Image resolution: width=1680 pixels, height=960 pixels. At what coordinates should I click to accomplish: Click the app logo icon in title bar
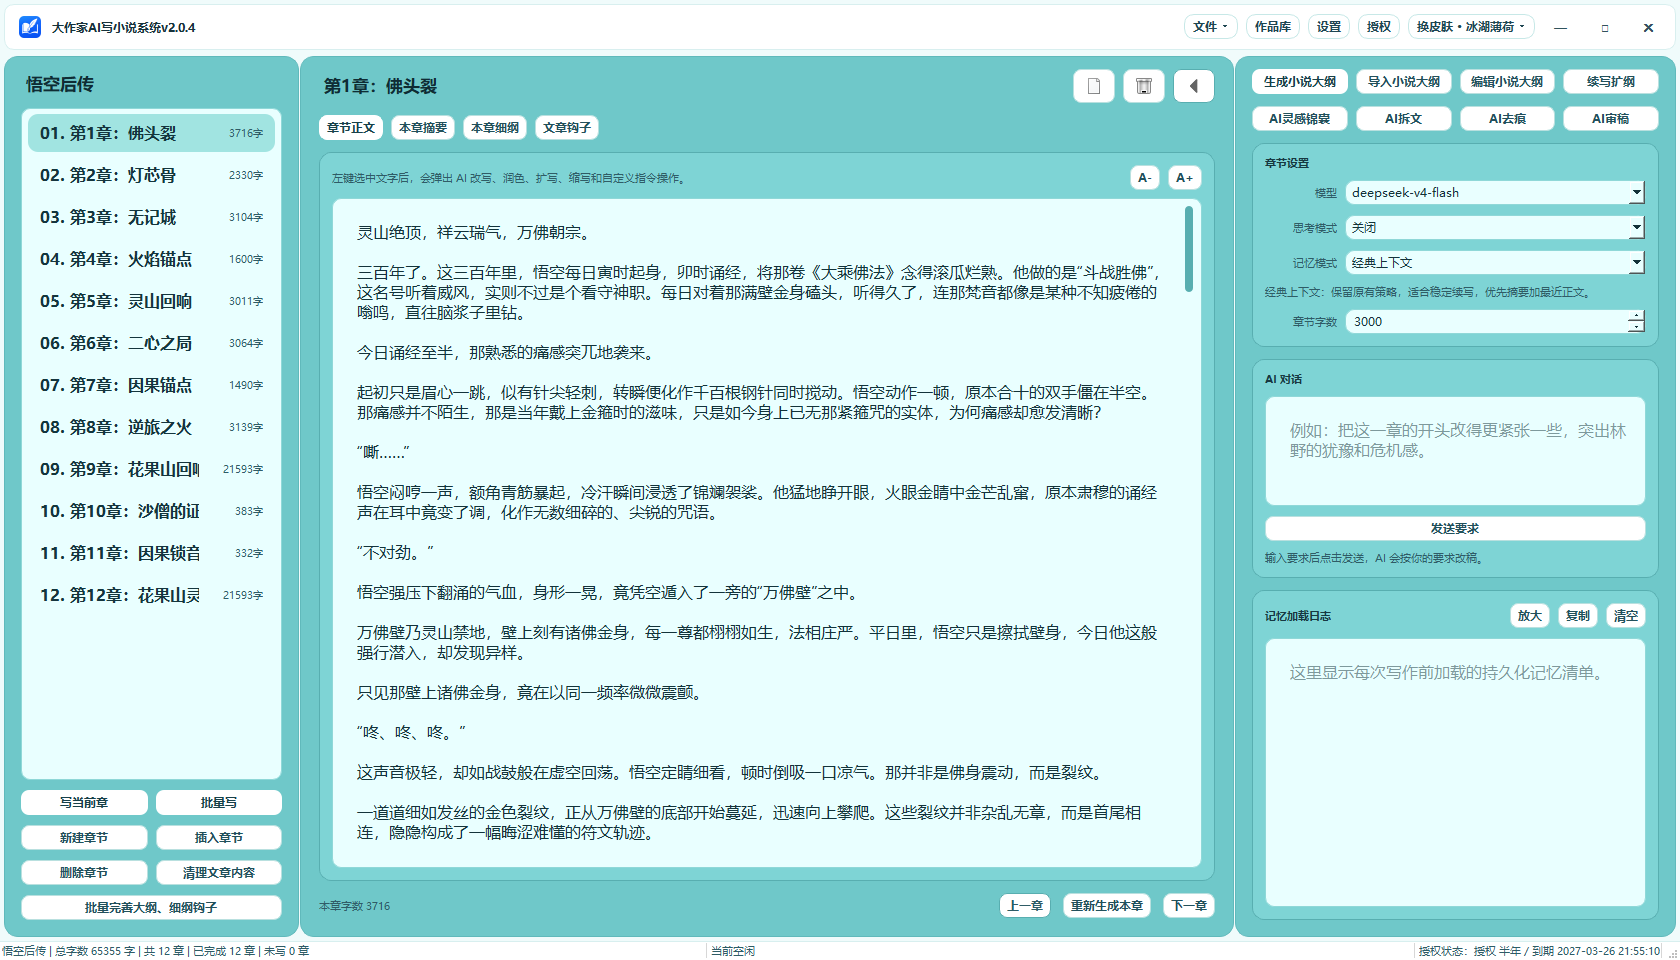click(x=30, y=27)
